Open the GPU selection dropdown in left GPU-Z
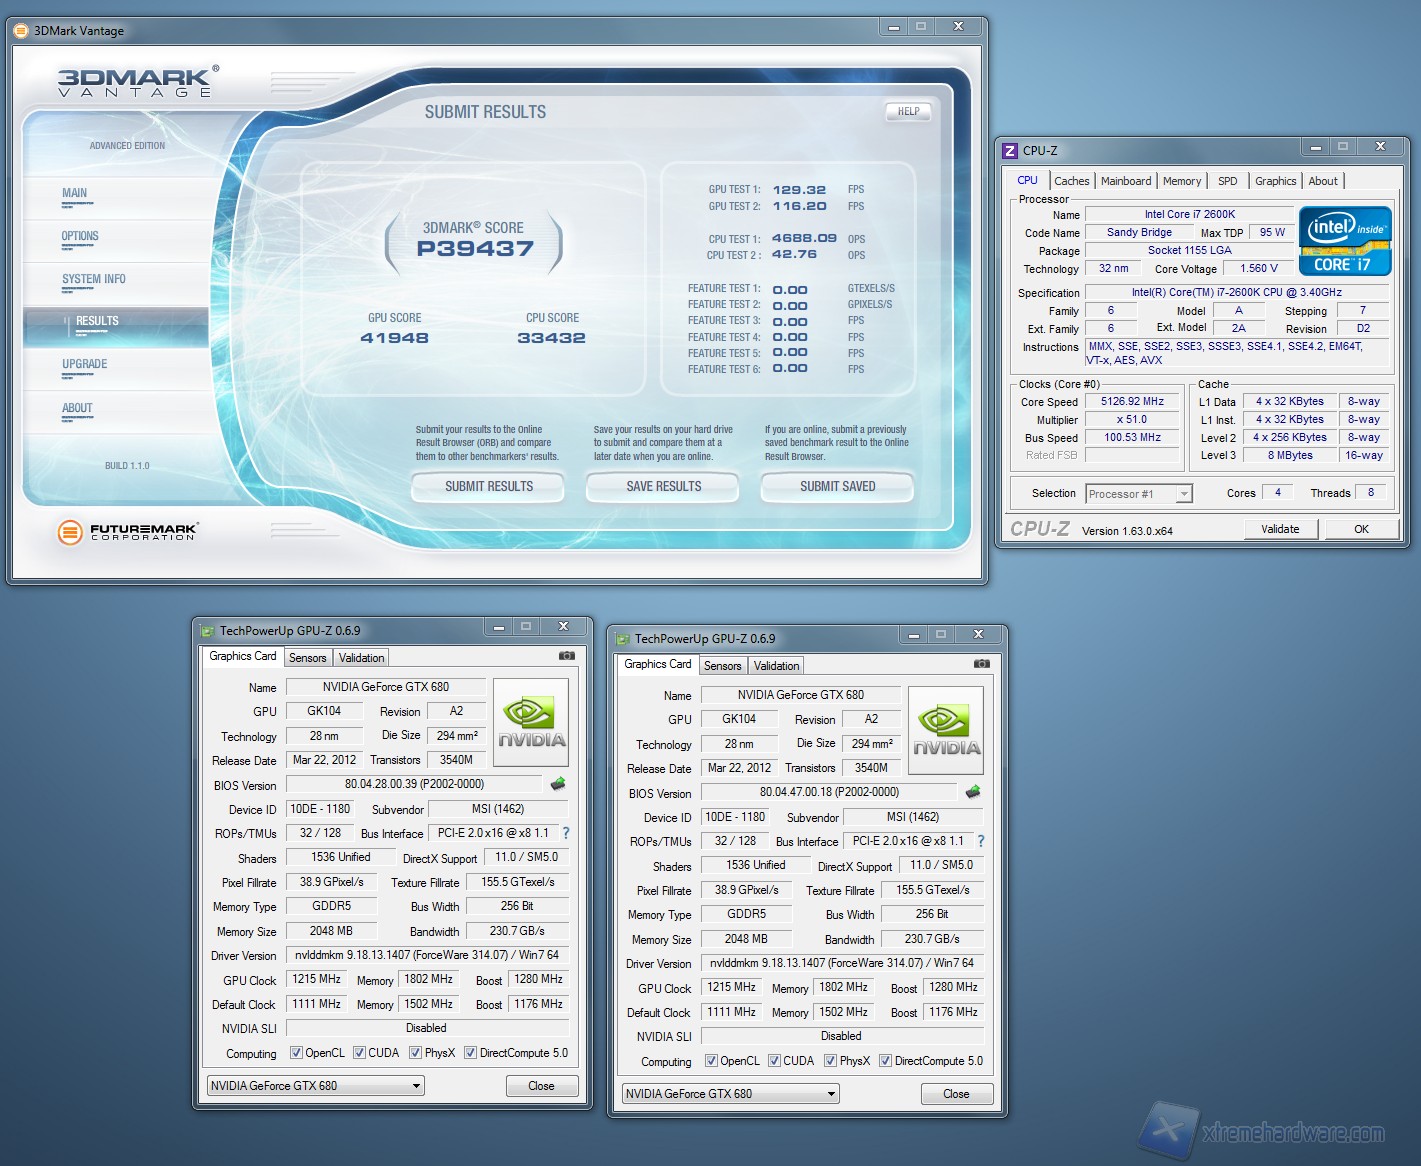 coord(316,1086)
